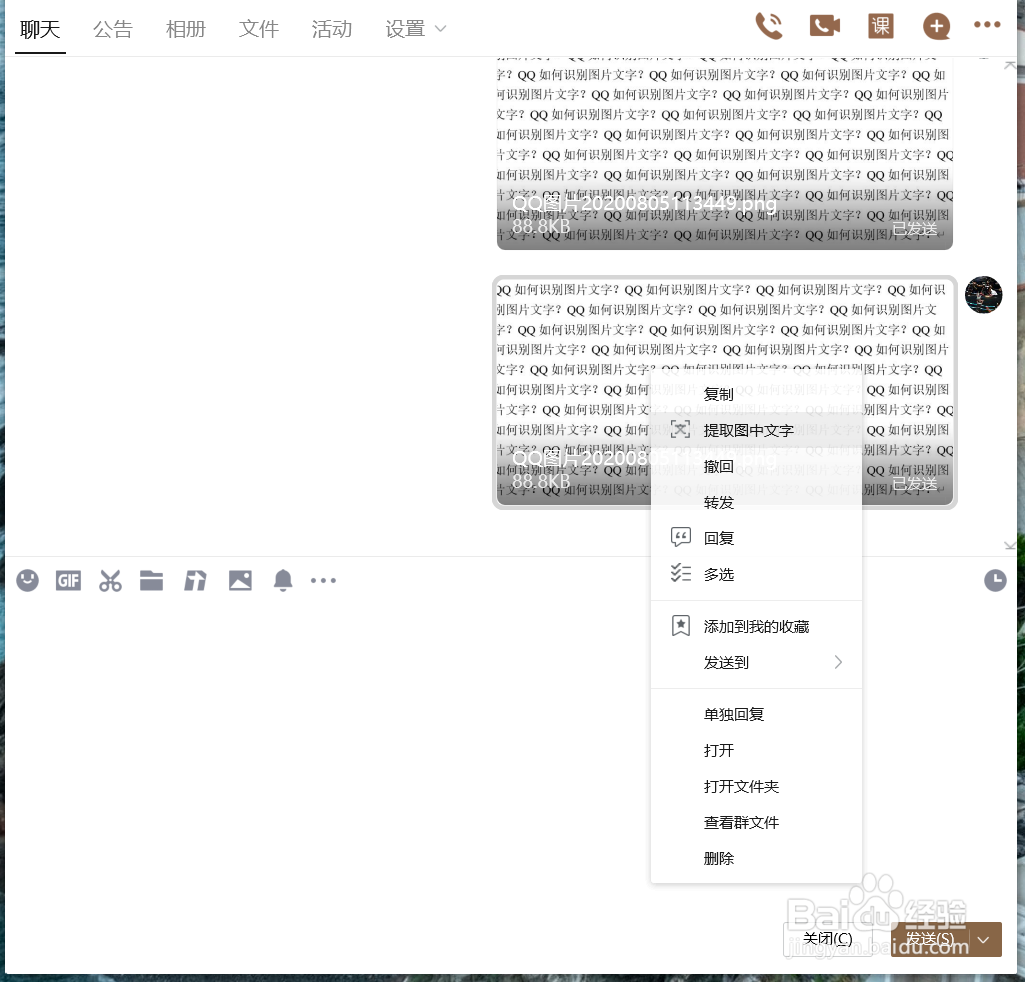Send a file using the folder icon
This screenshot has height=982, width=1025.
tap(151, 580)
